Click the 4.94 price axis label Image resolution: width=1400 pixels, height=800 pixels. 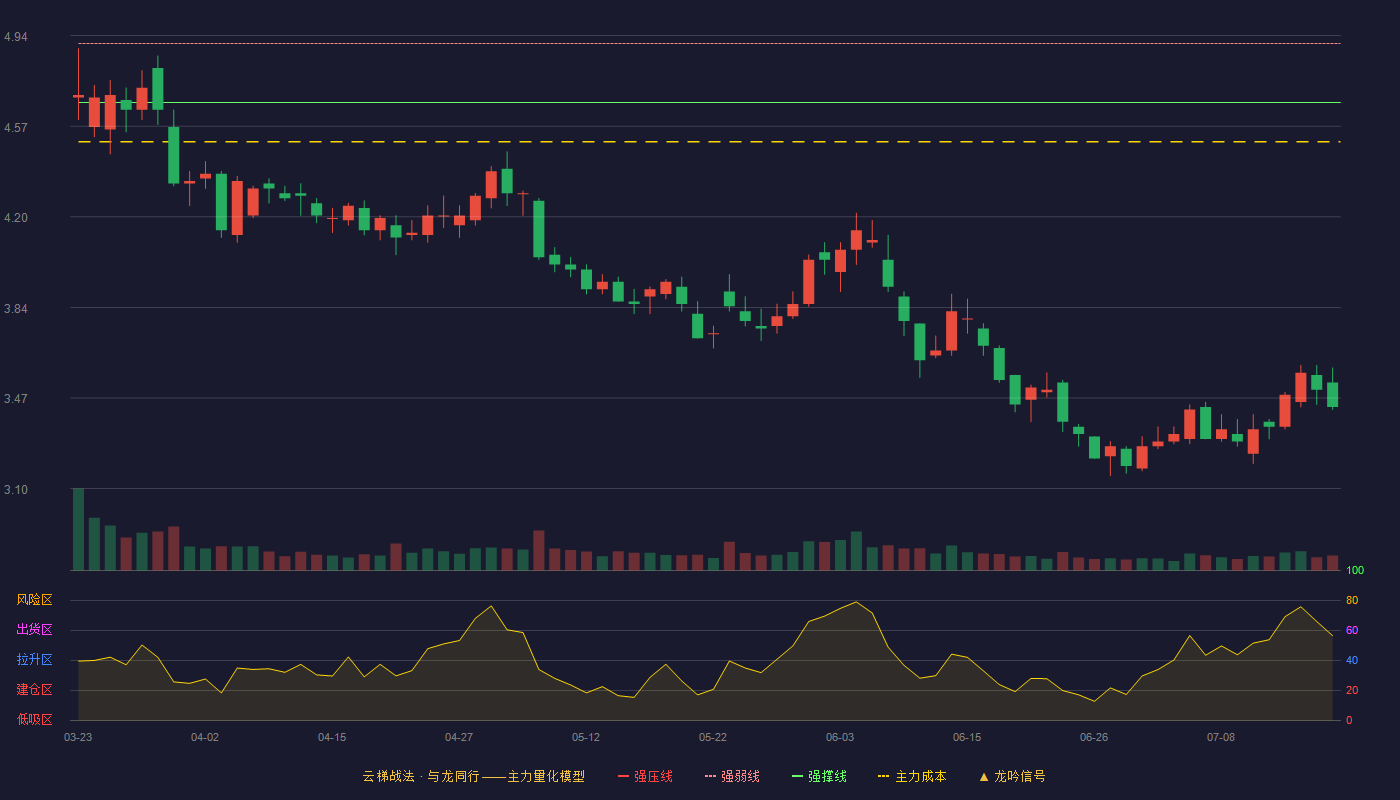point(16,37)
